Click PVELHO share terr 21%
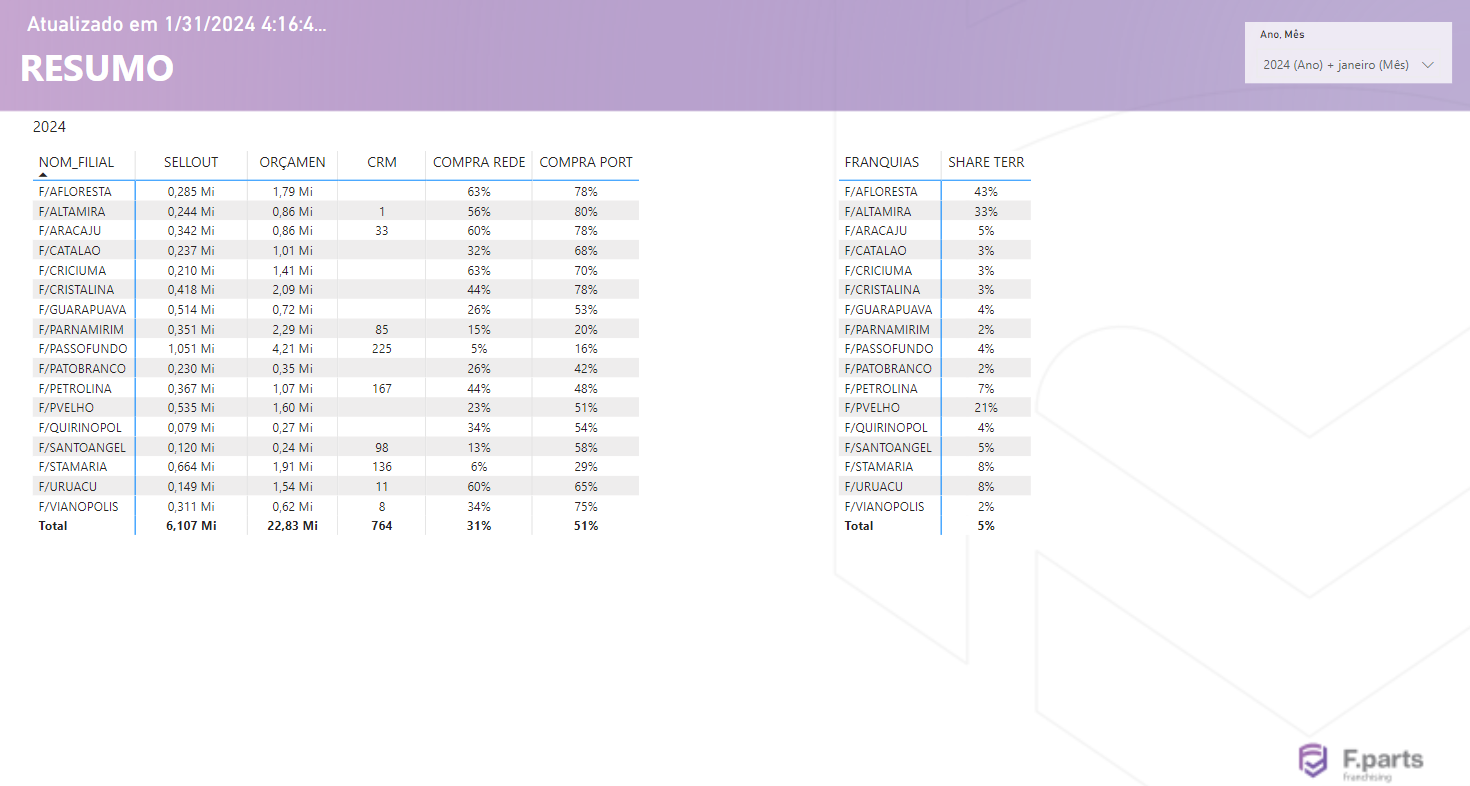Viewport: 1470px width, 786px height. pos(986,407)
